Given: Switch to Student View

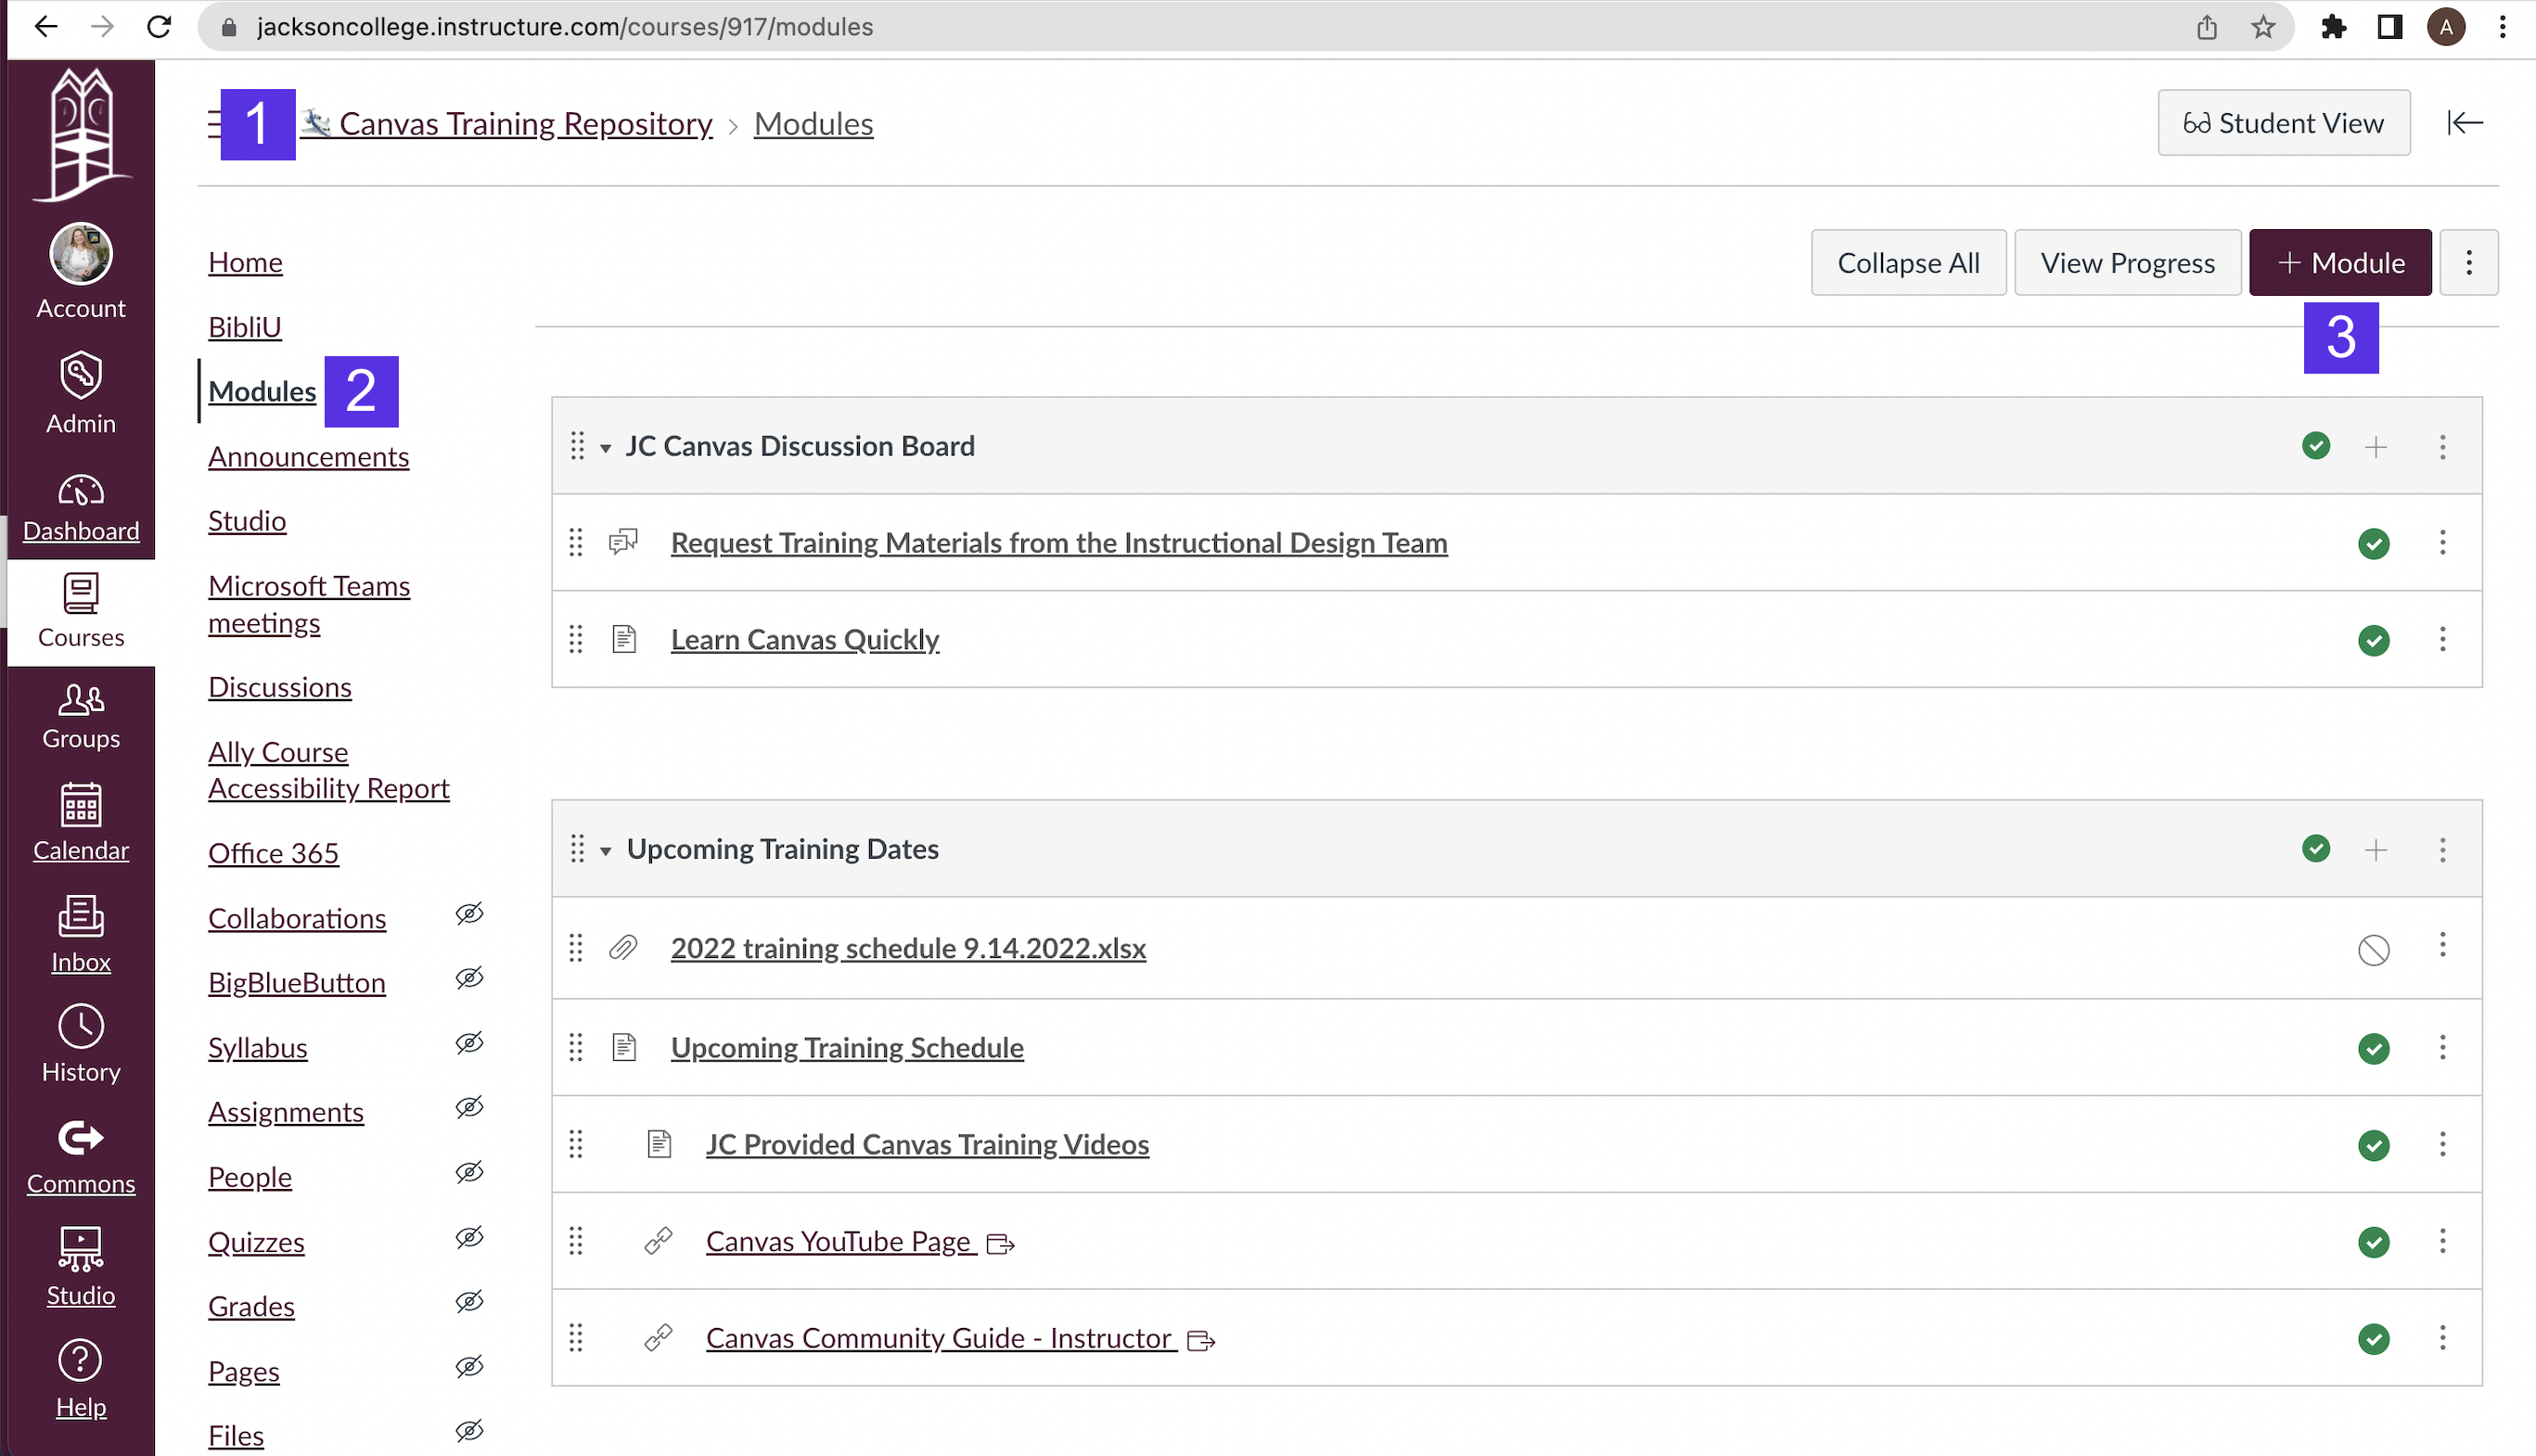Looking at the screenshot, I should (x=2284, y=123).
